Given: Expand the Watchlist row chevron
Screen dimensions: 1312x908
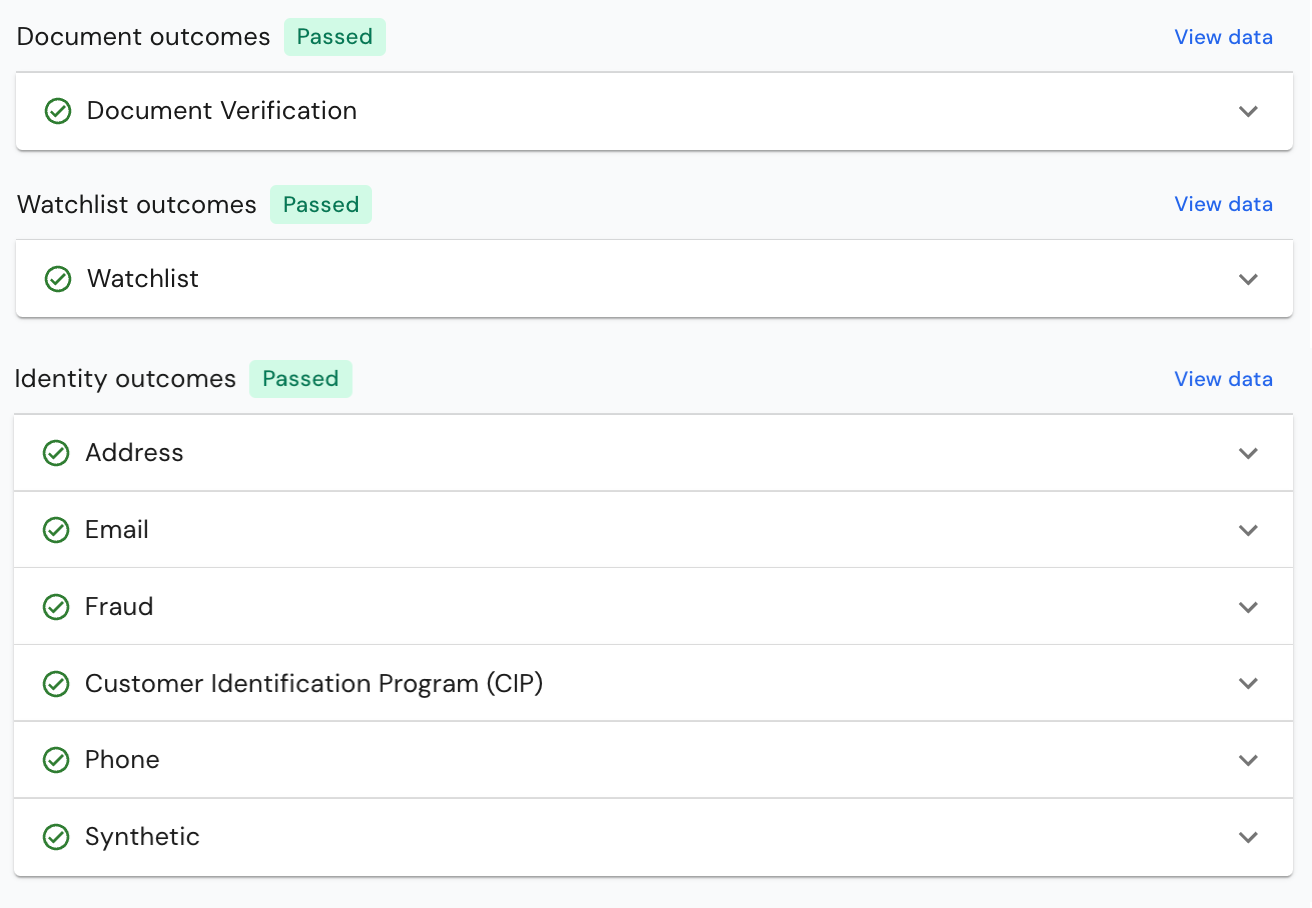Looking at the screenshot, I should [1248, 279].
